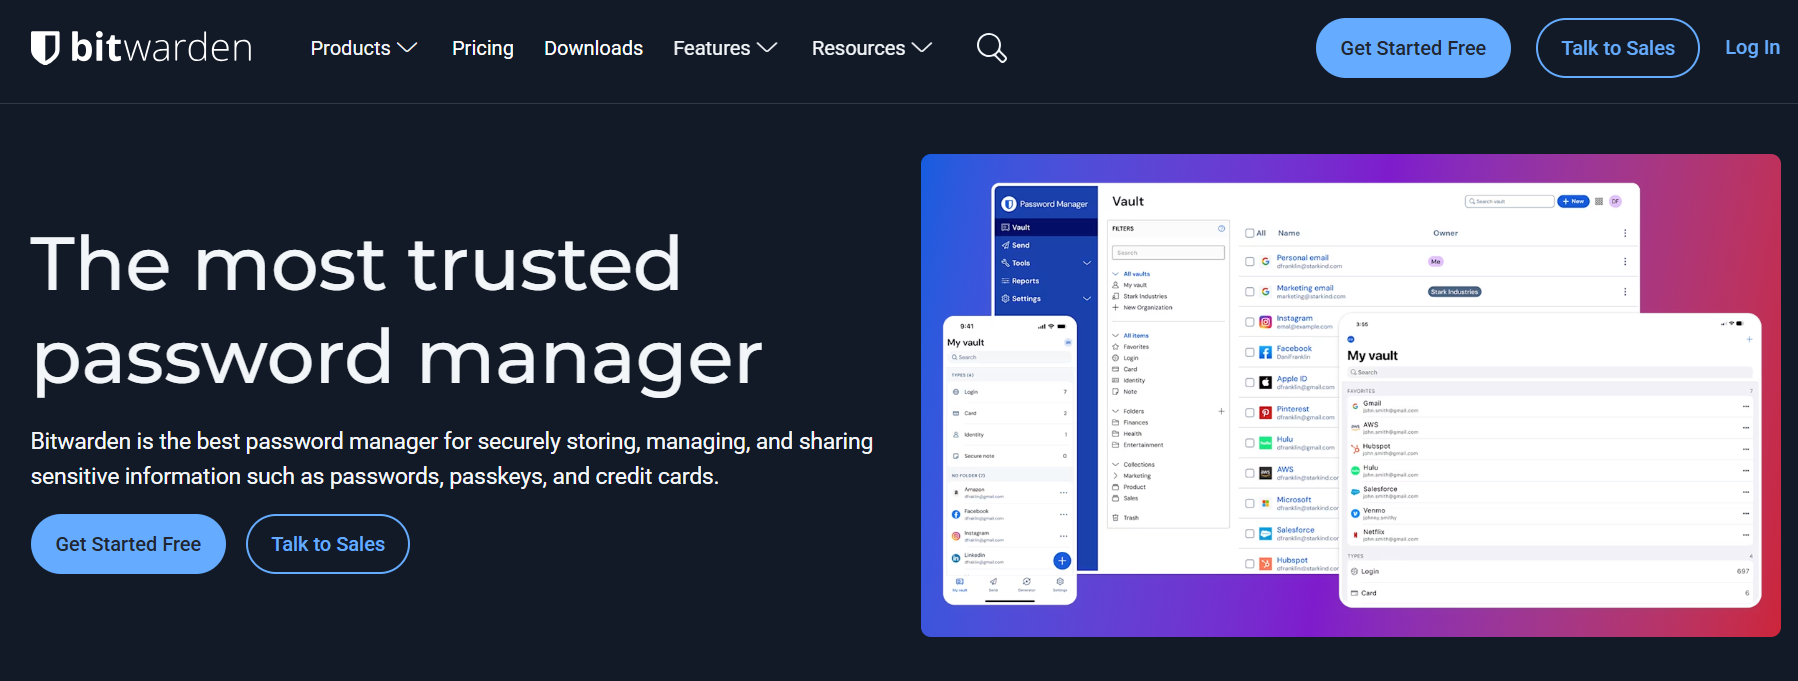The width and height of the screenshot is (1798, 681).
Task: Click Talk to Sales in the header
Action: (x=1618, y=48)
